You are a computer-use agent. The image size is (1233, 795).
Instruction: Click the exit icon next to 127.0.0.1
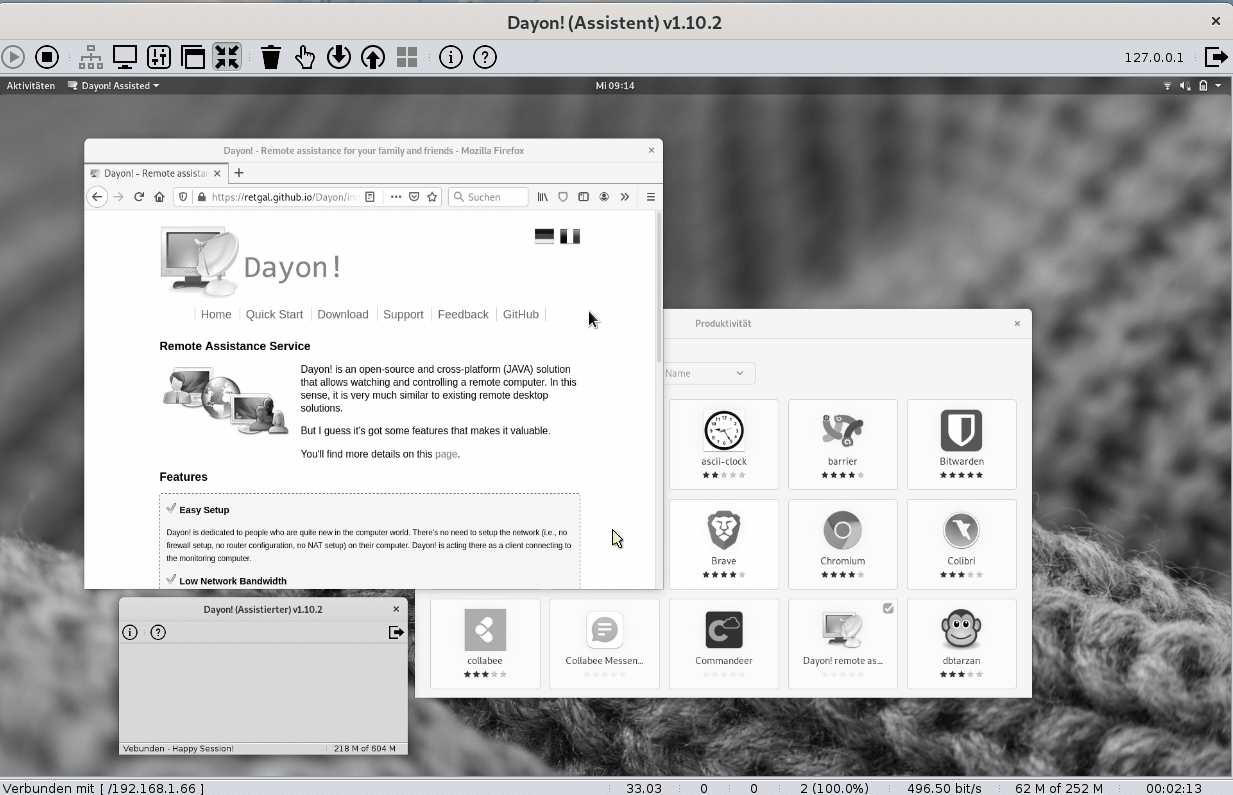[1215, 57]
